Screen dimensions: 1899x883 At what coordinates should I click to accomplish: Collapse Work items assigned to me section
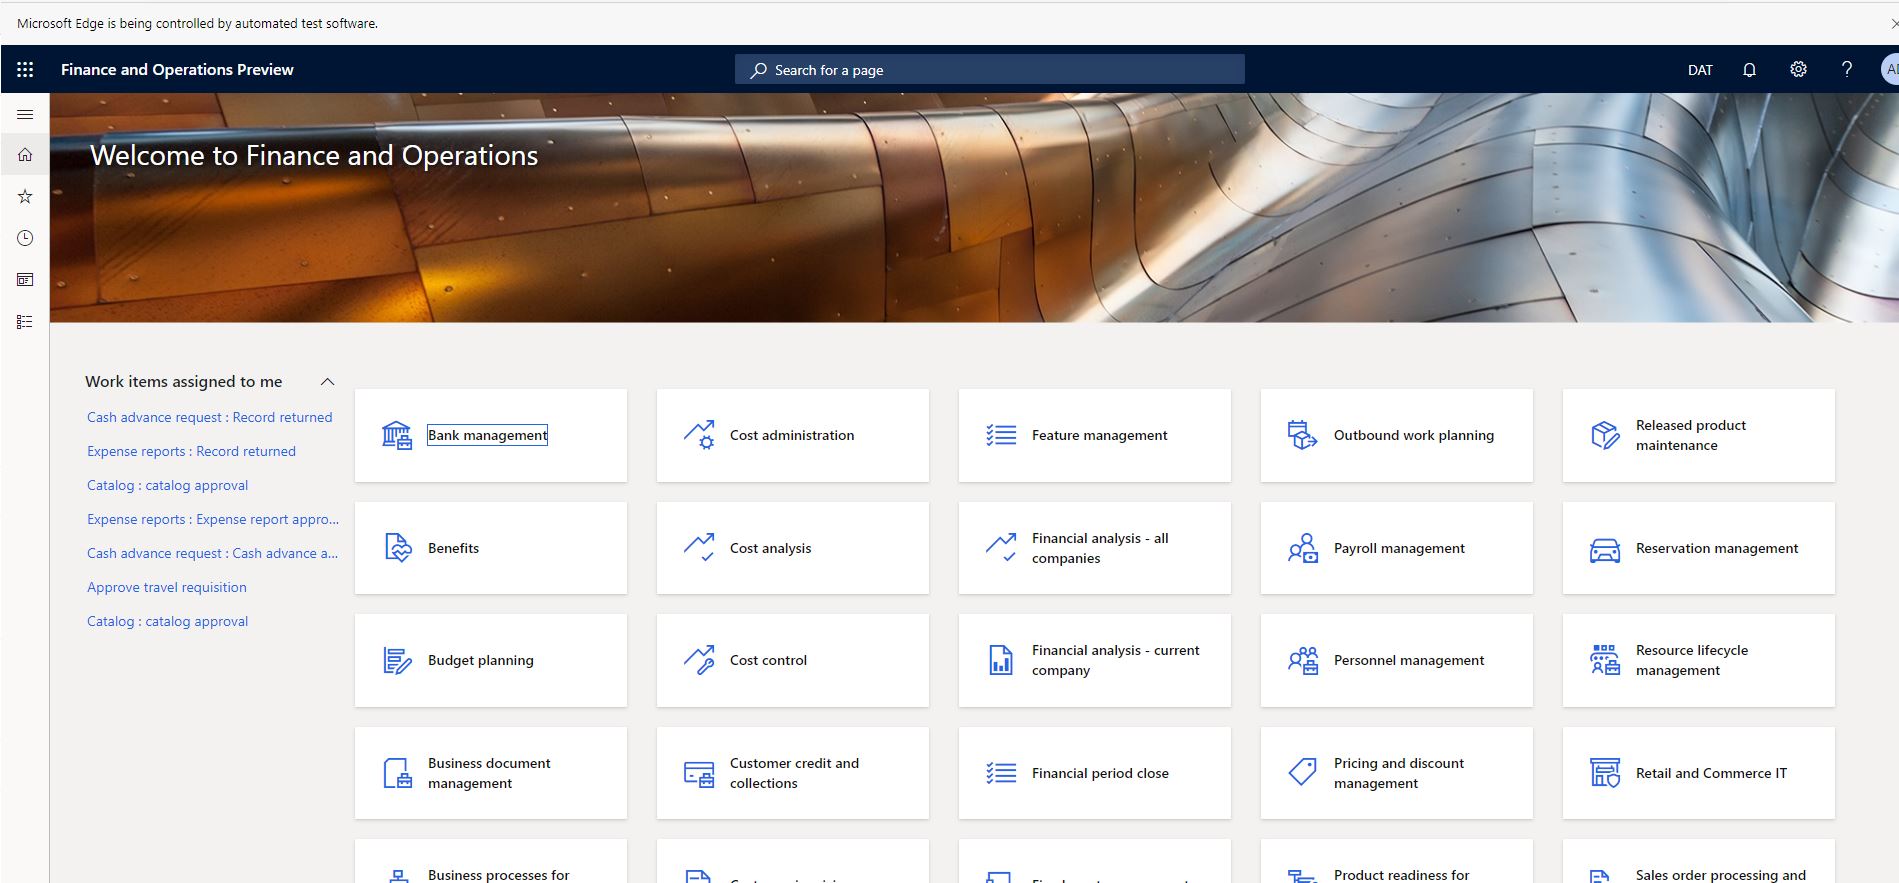point(327,382)
